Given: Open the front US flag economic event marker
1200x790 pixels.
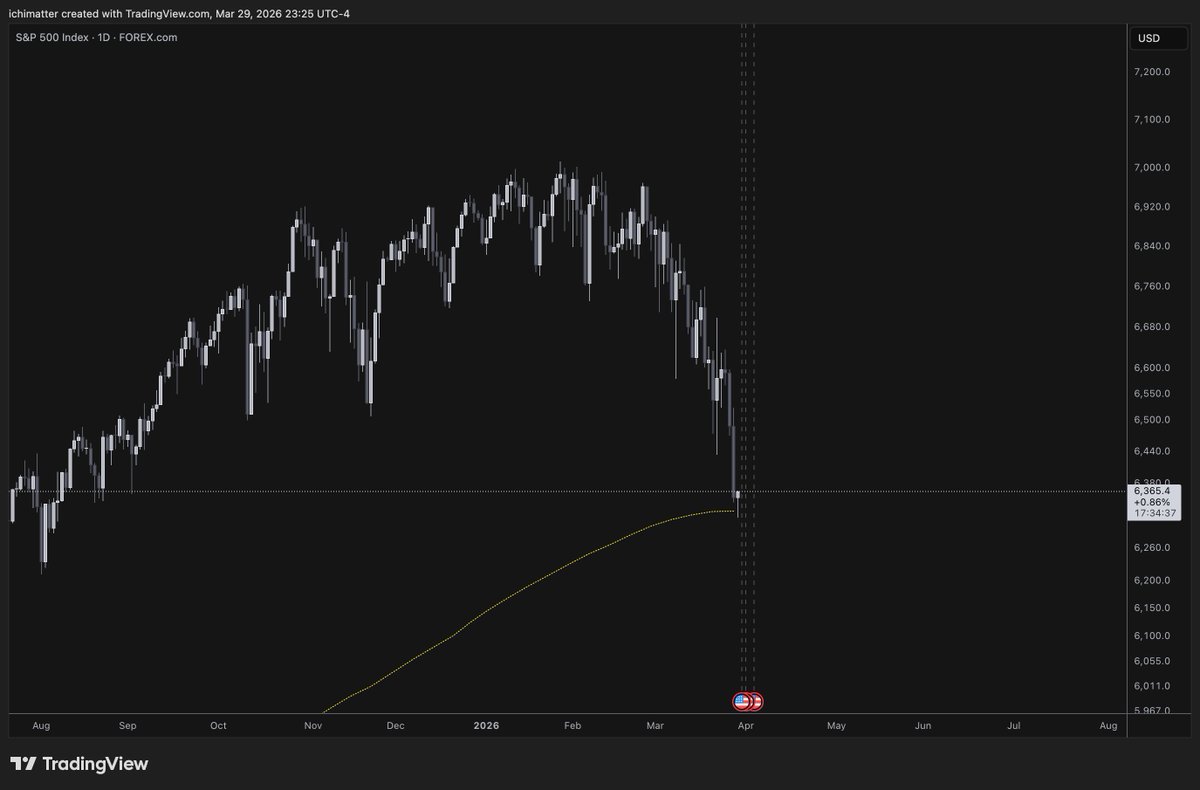Looking at the screenshot, I should tap(741, 702).
